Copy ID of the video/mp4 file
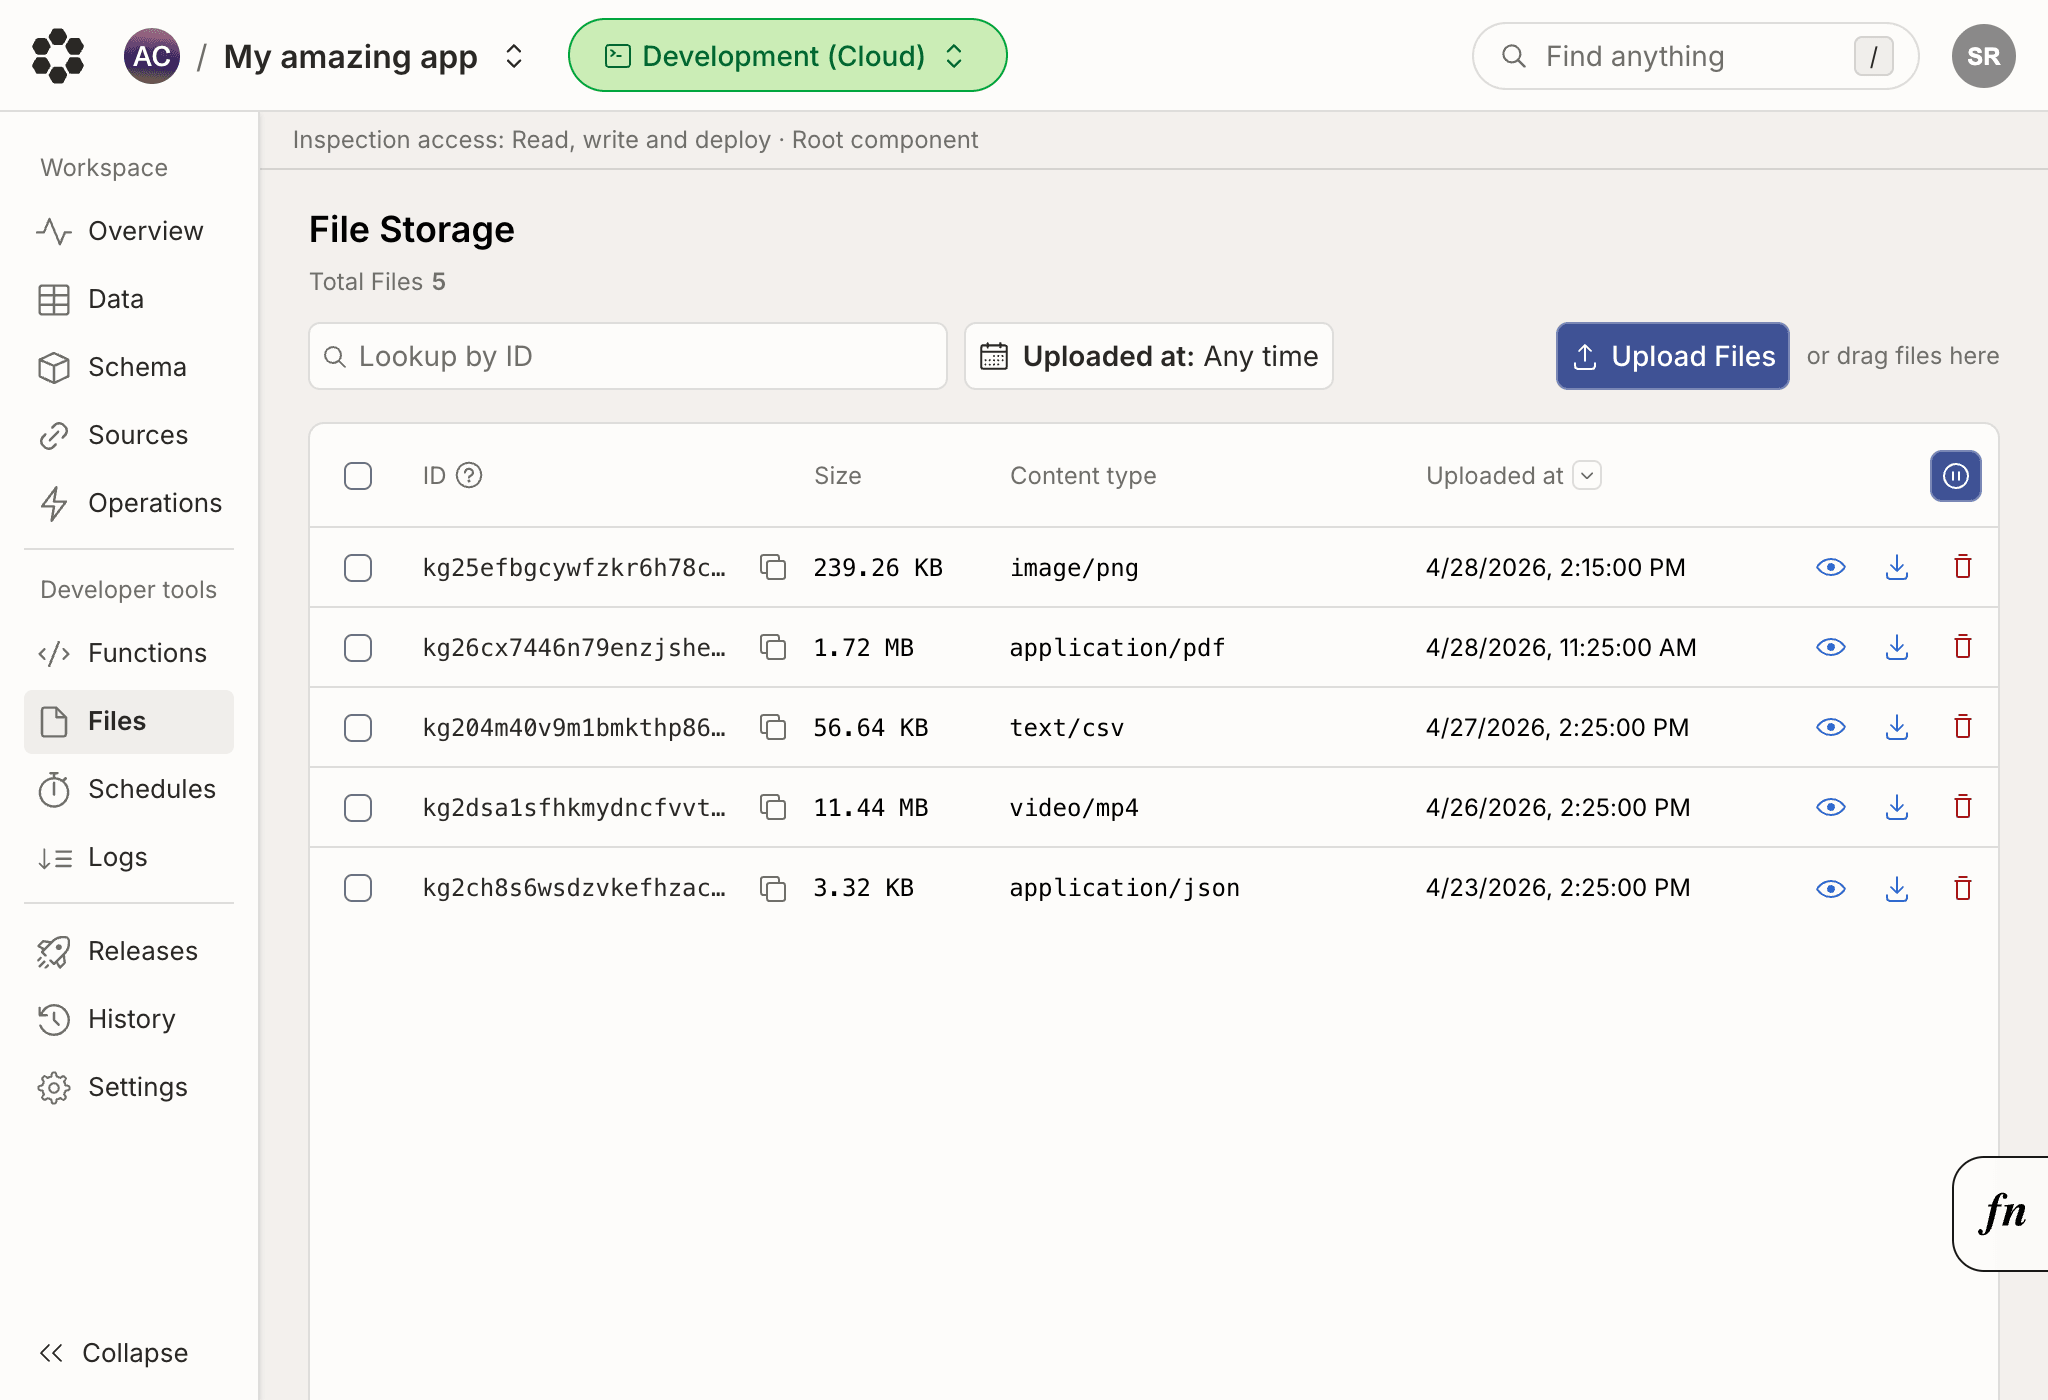 click(x=773, y=807)
